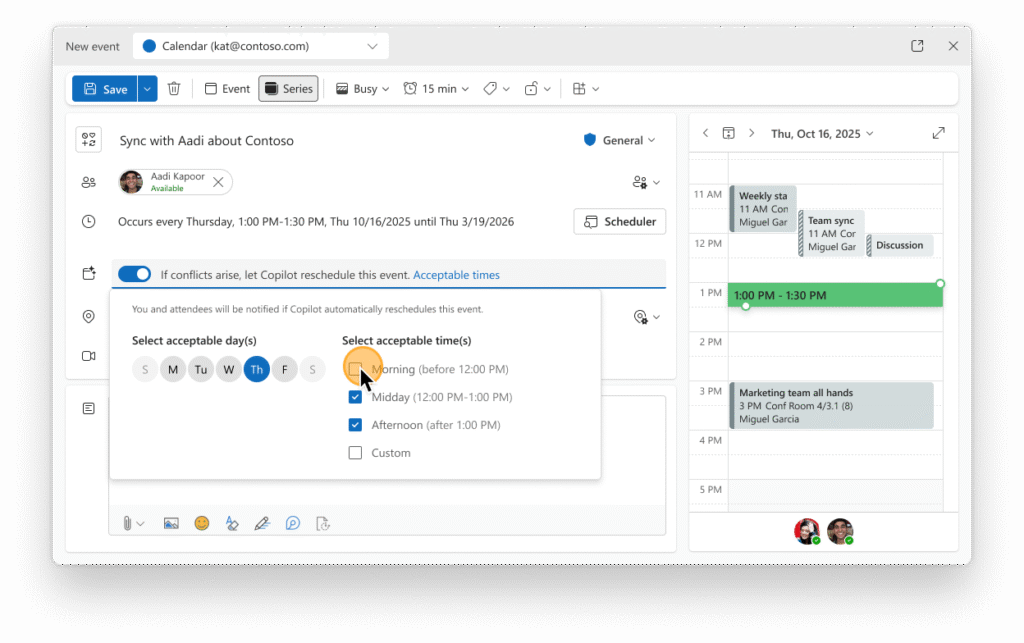Enable the Custom time checkbox
The width and height of the screenshot is (1024, 643).
tap(355, 453)
